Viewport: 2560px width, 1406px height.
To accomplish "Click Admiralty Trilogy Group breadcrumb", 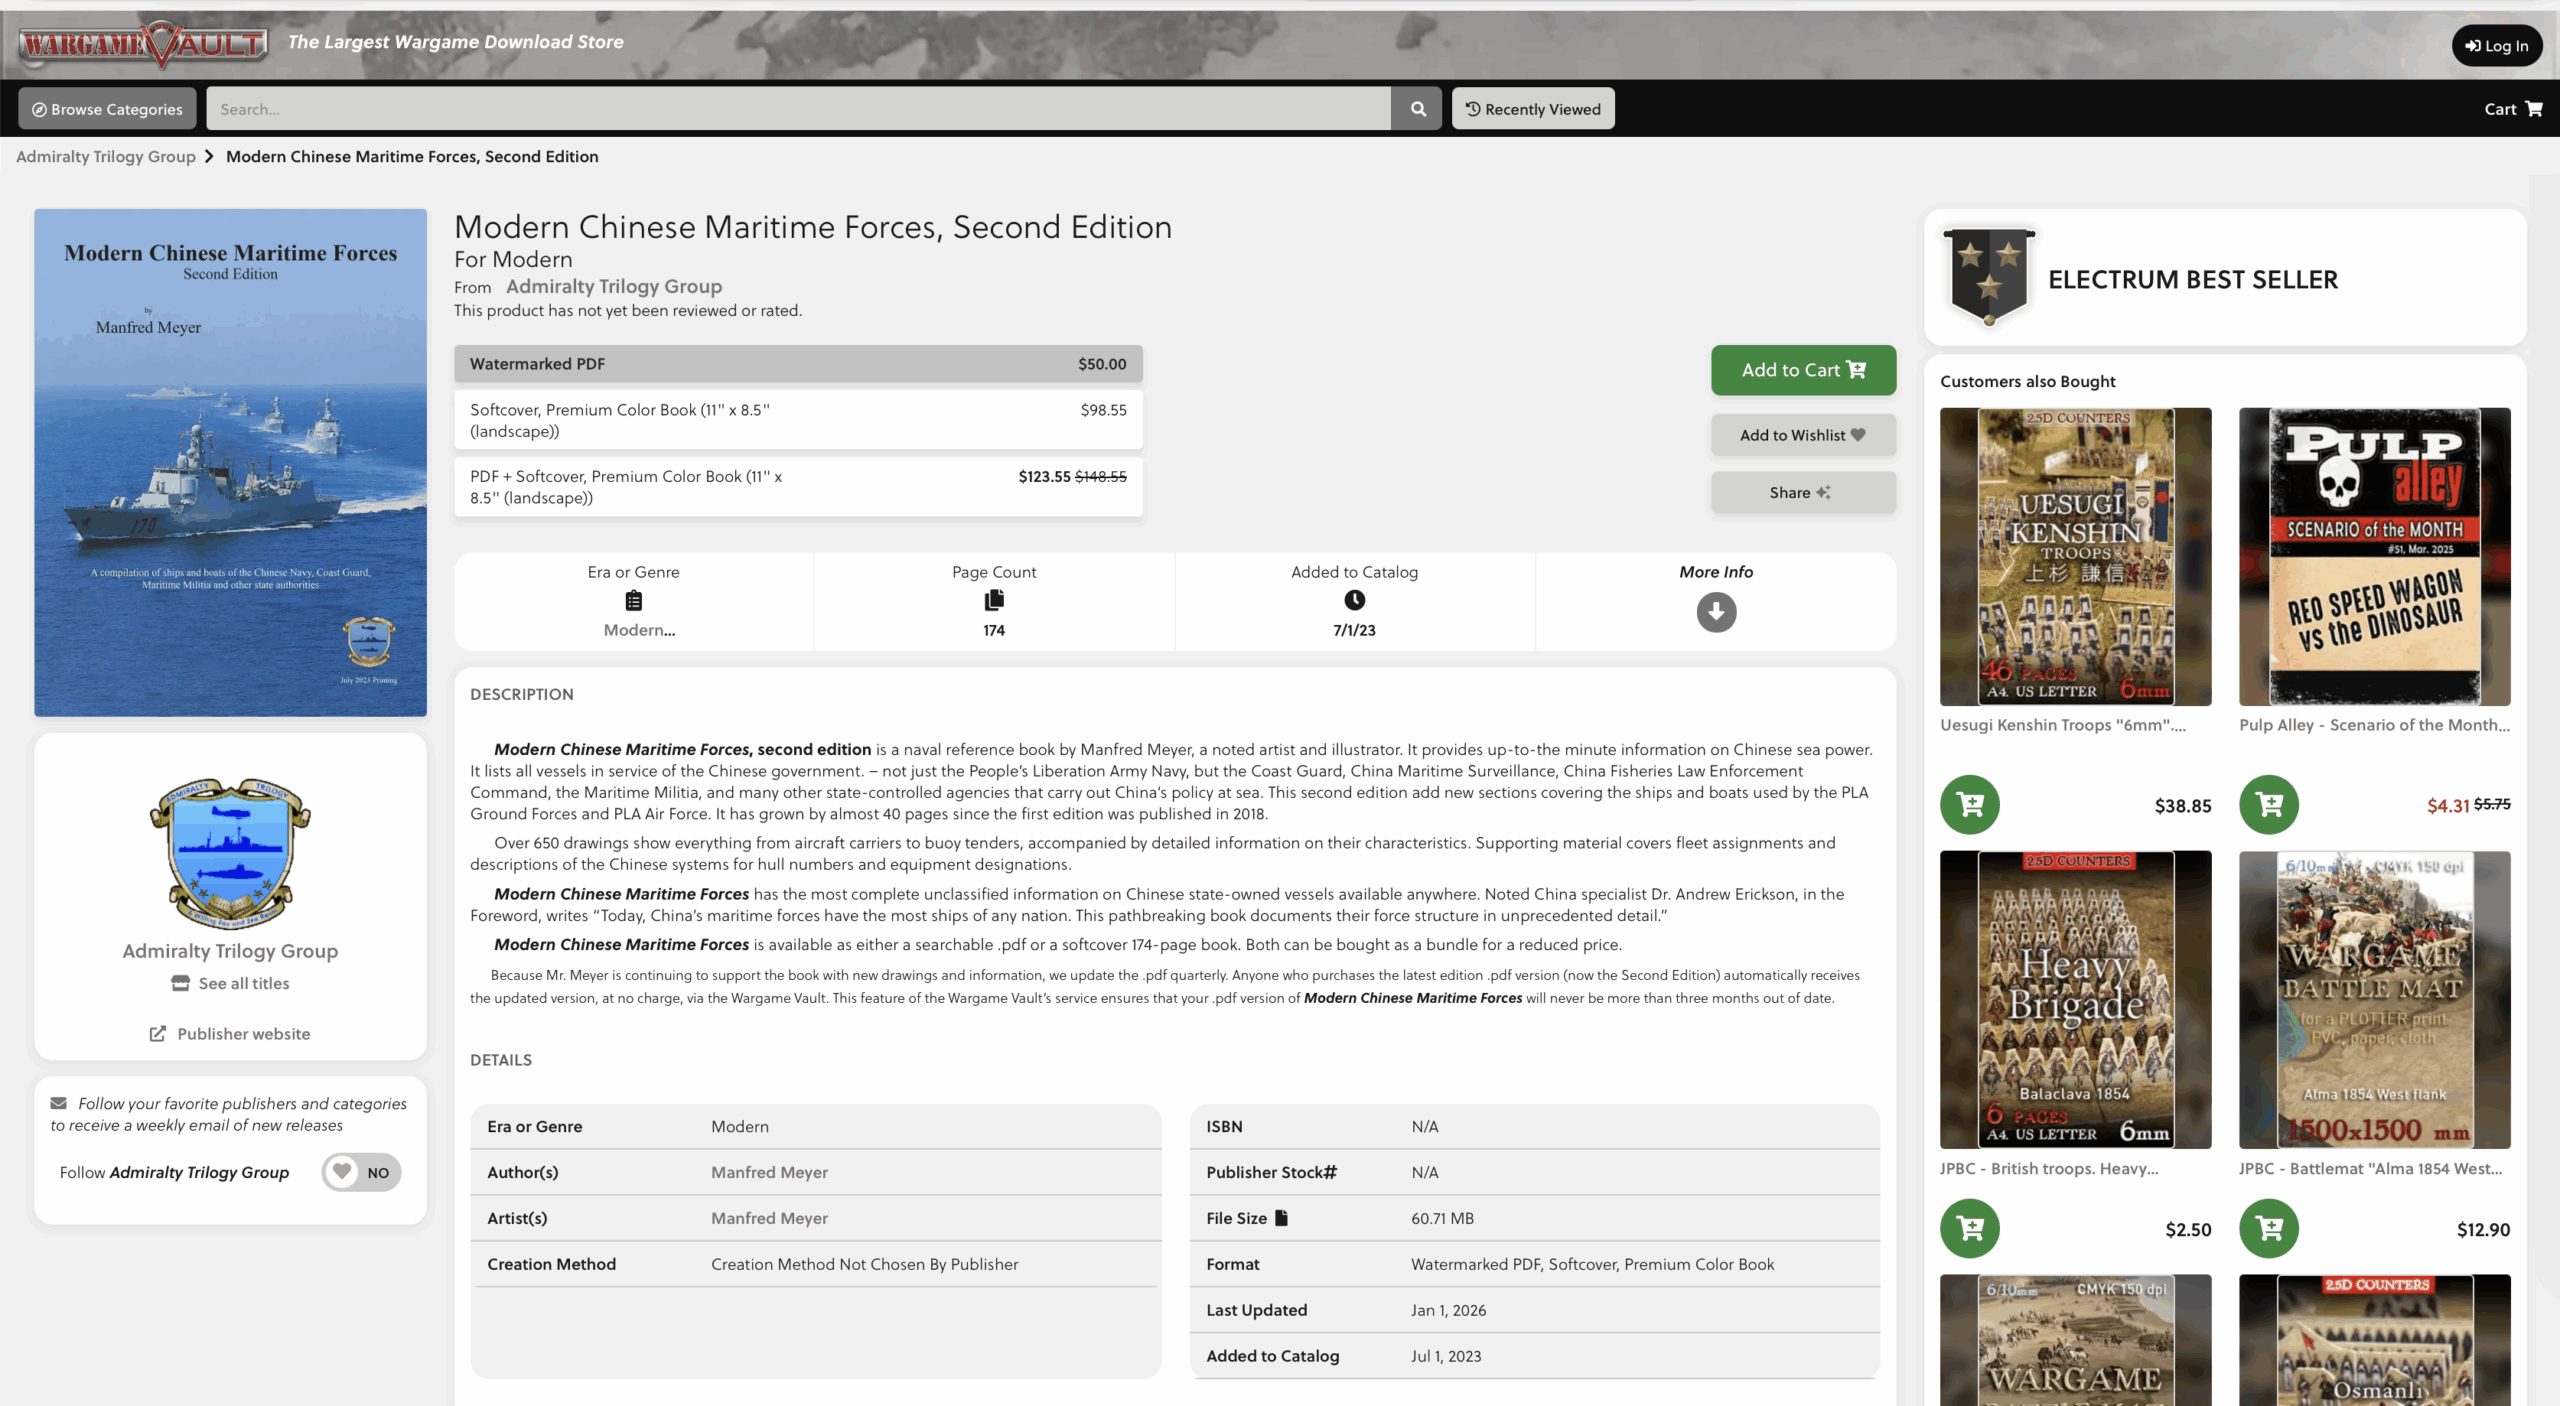I will [x=106, y=157].
